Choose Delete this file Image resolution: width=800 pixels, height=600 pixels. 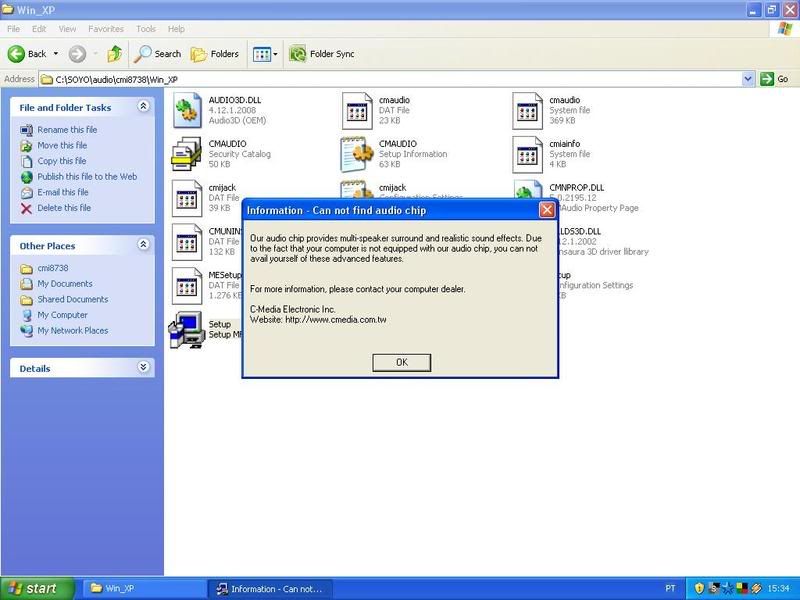(64, 208)
